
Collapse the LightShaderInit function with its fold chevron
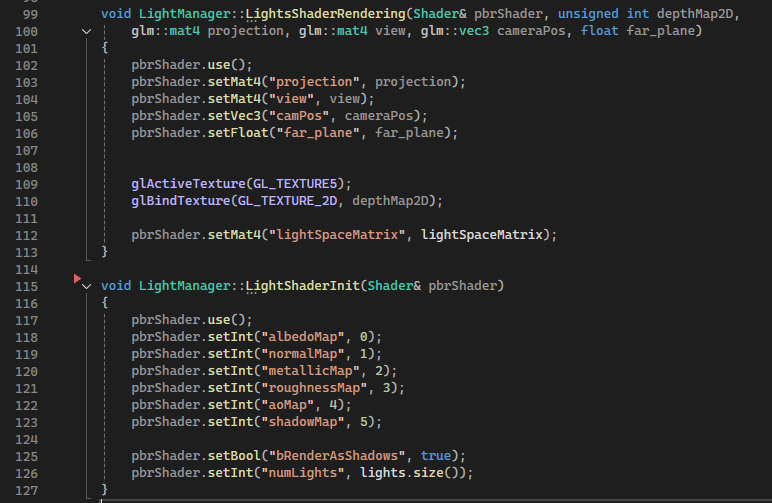[88, 286]
